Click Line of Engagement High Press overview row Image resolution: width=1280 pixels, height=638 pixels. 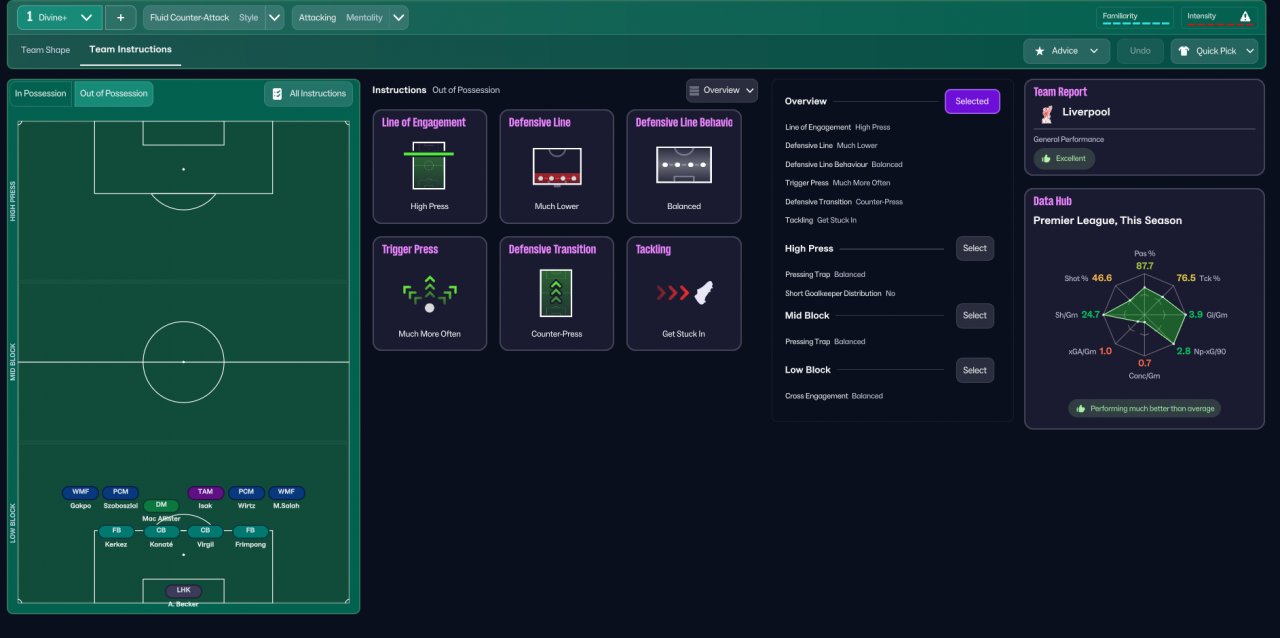(837, 127)
